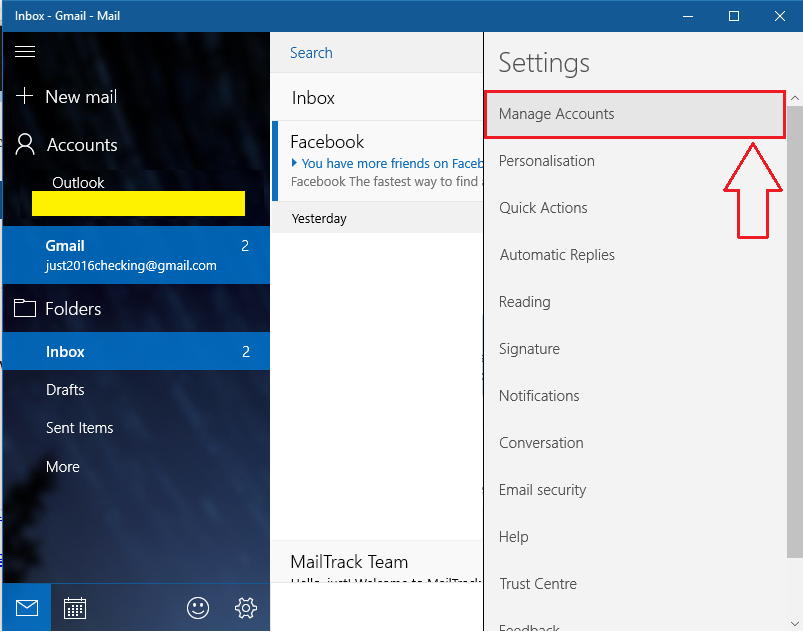Expand More folders
Image resolution: width=803 pixels, height=633 pixels.
[63, 466]
